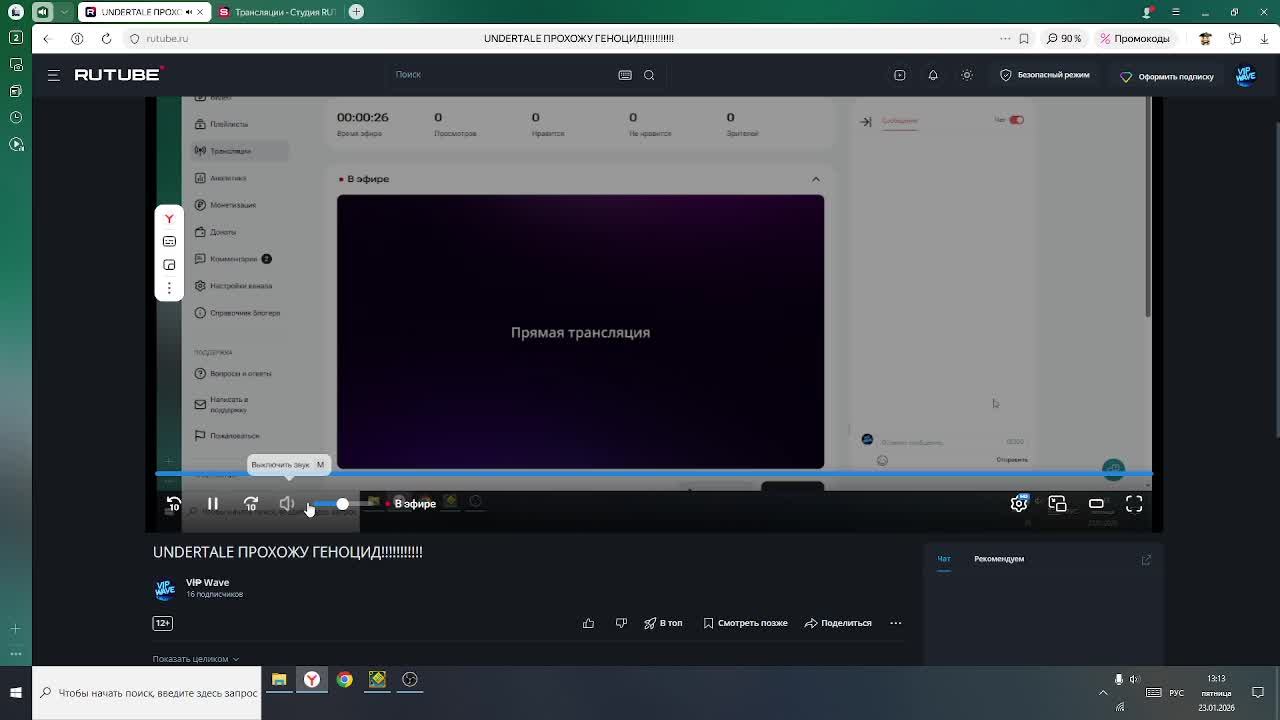Toggle light/dark theme icon
Image resolution: width=1280 pixels, height=720 pixels.
tap(967, 75)
